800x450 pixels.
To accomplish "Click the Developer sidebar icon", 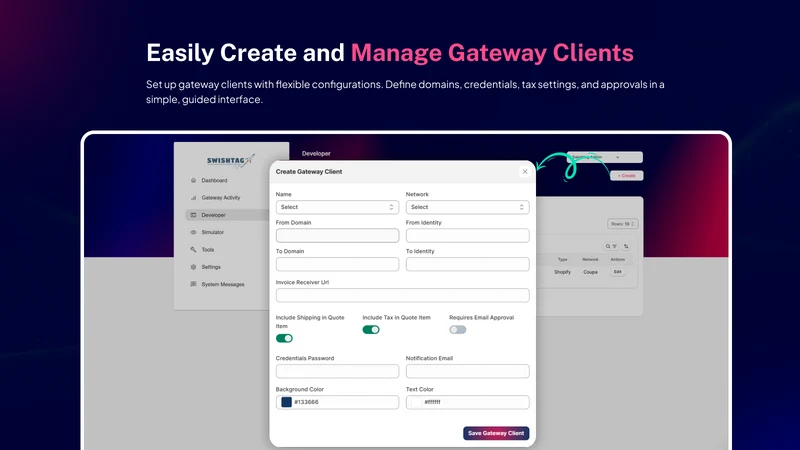I will coord(193,215).
